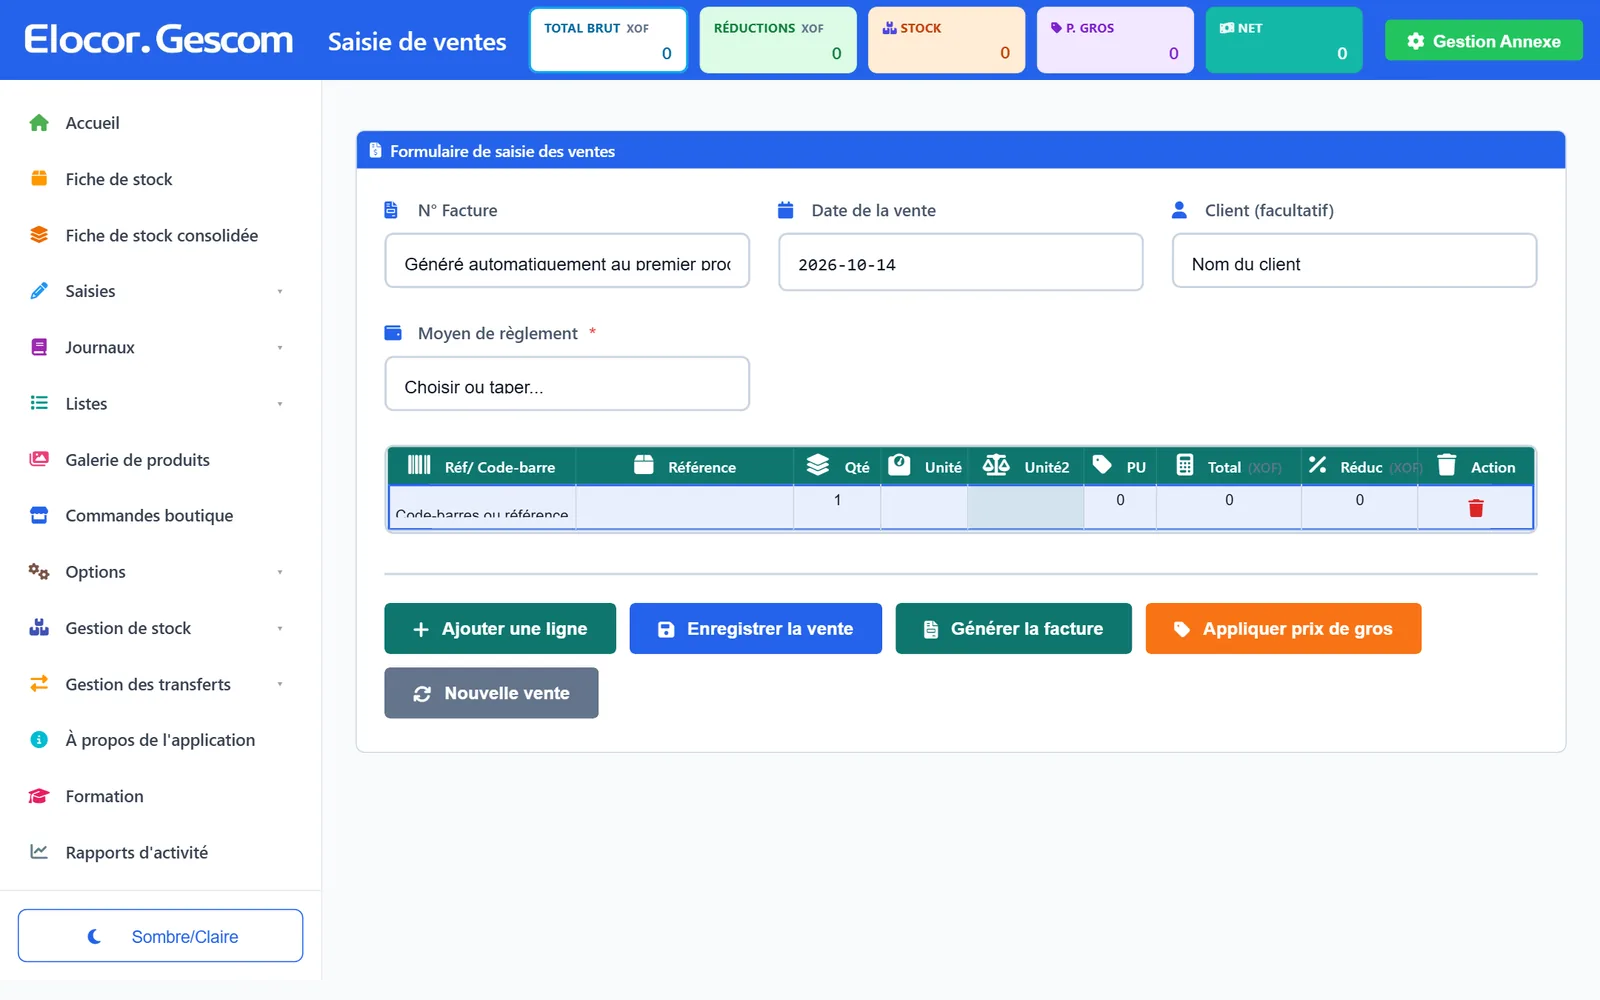Toggle Sombre/Claire theme mode

[x=160, y=936]
